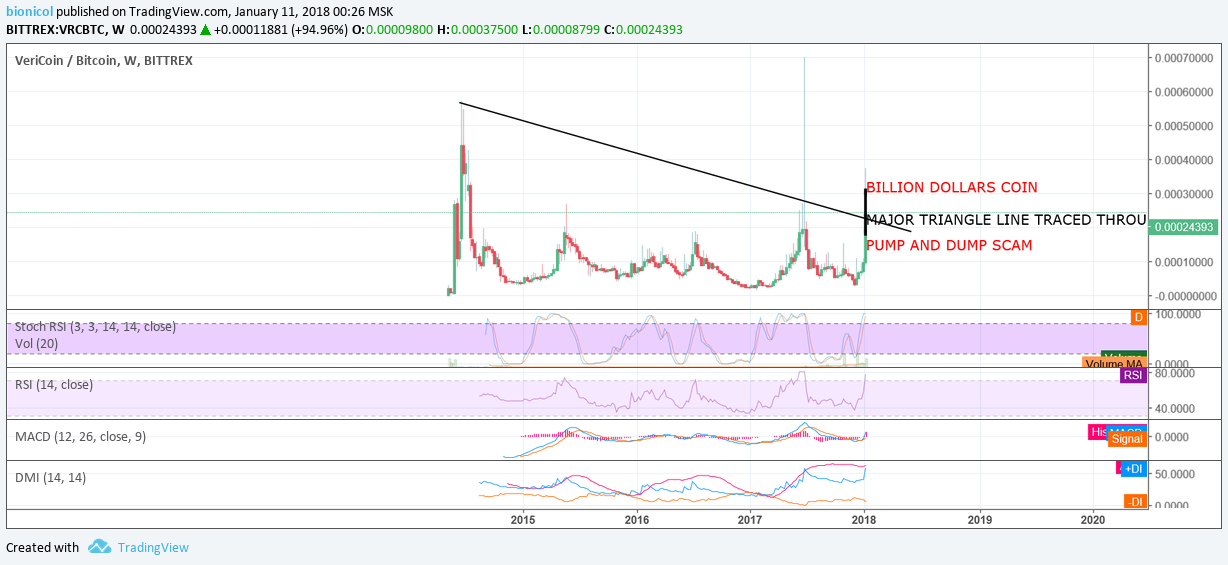Click the 50.0000 DMI axis value
Image resolution: width=1228 pixels, height=565 pixels.
(x=1176, y=473)
